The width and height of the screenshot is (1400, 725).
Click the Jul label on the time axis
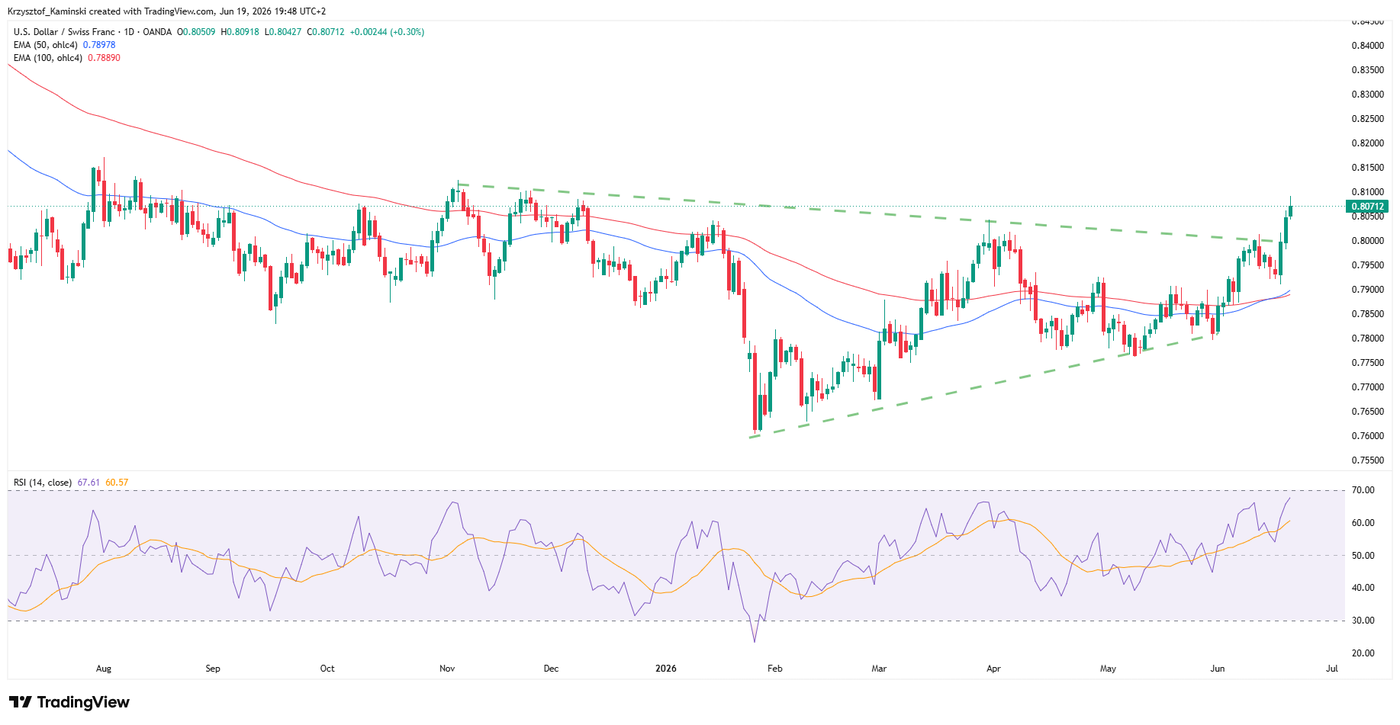pos(1332,667)
